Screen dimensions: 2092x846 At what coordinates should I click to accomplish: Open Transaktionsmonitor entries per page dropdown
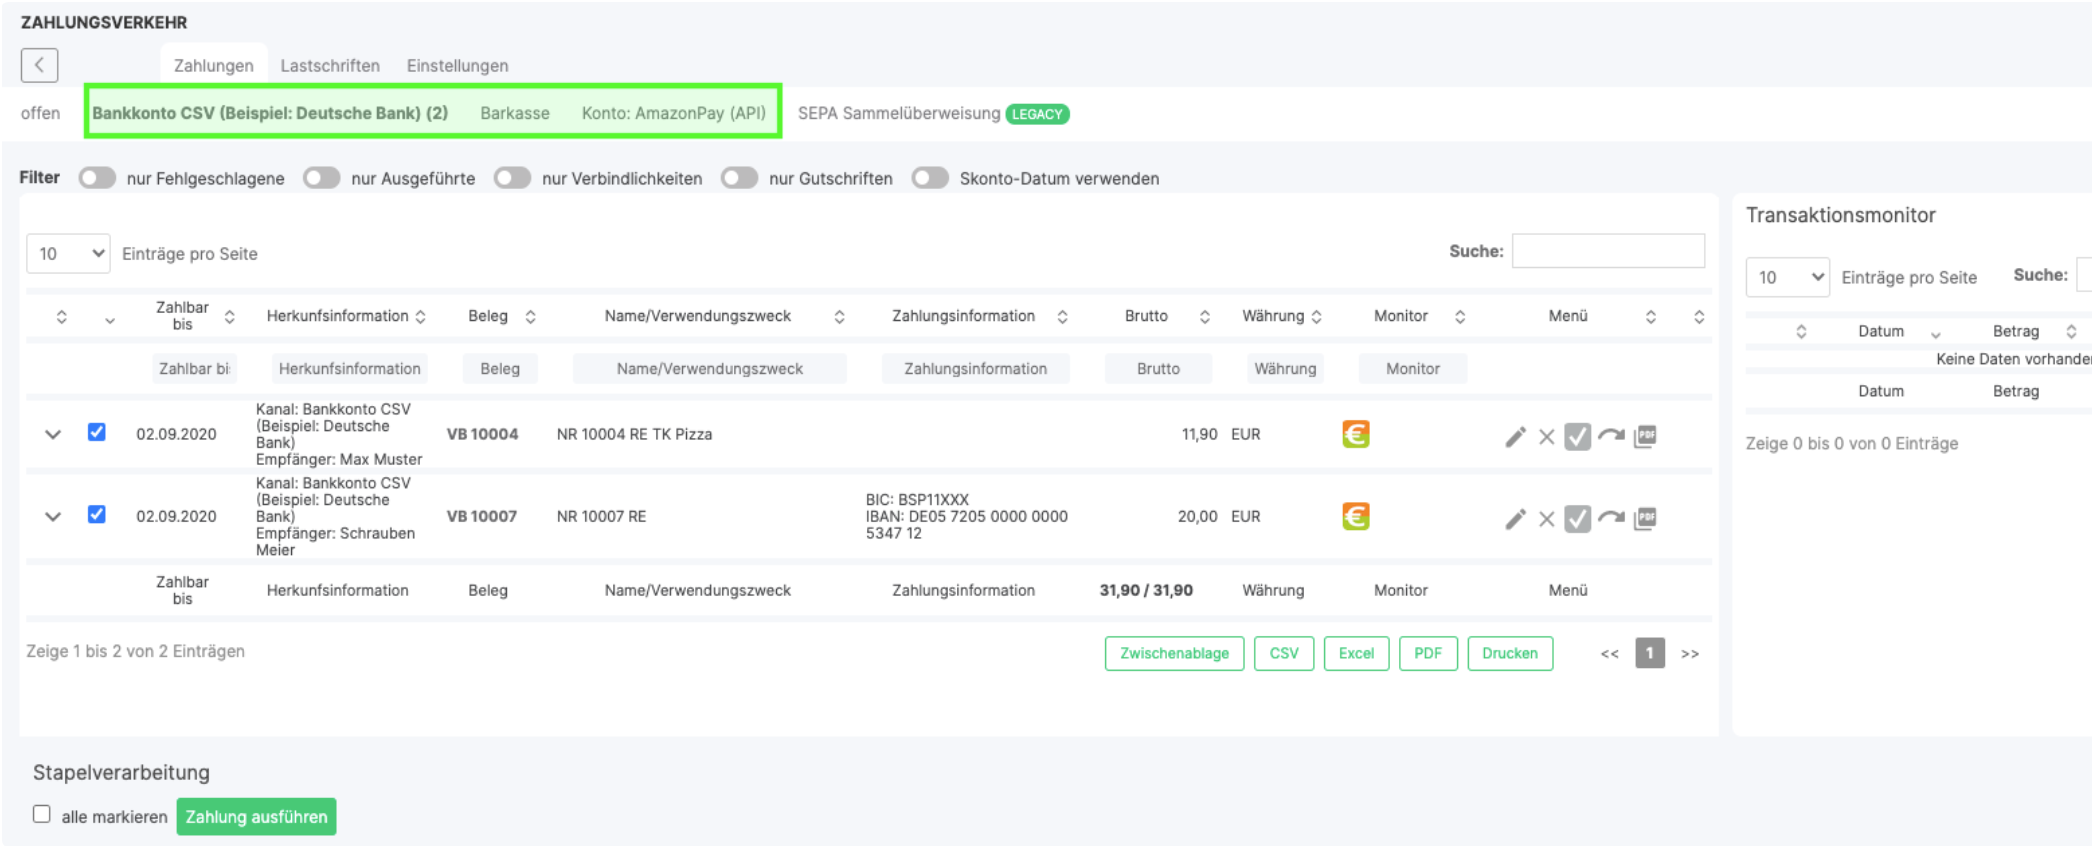pyautogui.click(x=1787, y=277)
